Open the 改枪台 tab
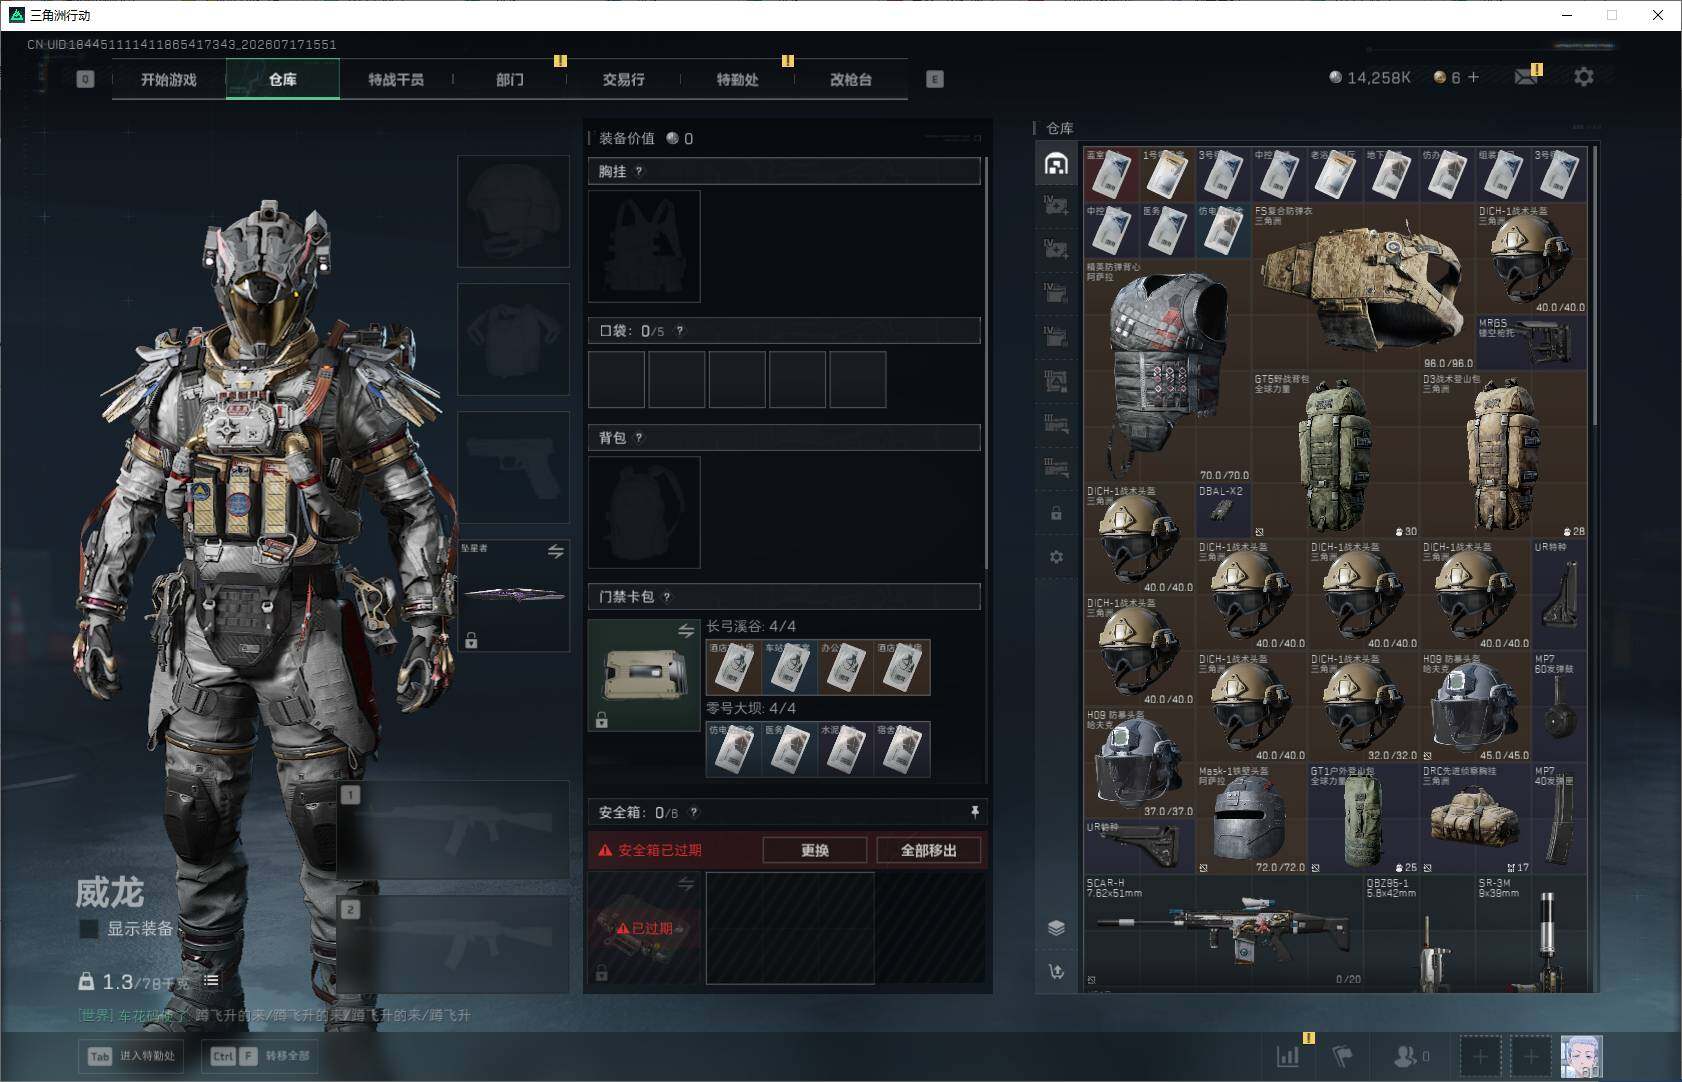Screen dimensions: 1682x1082 [x=851, y=79]
